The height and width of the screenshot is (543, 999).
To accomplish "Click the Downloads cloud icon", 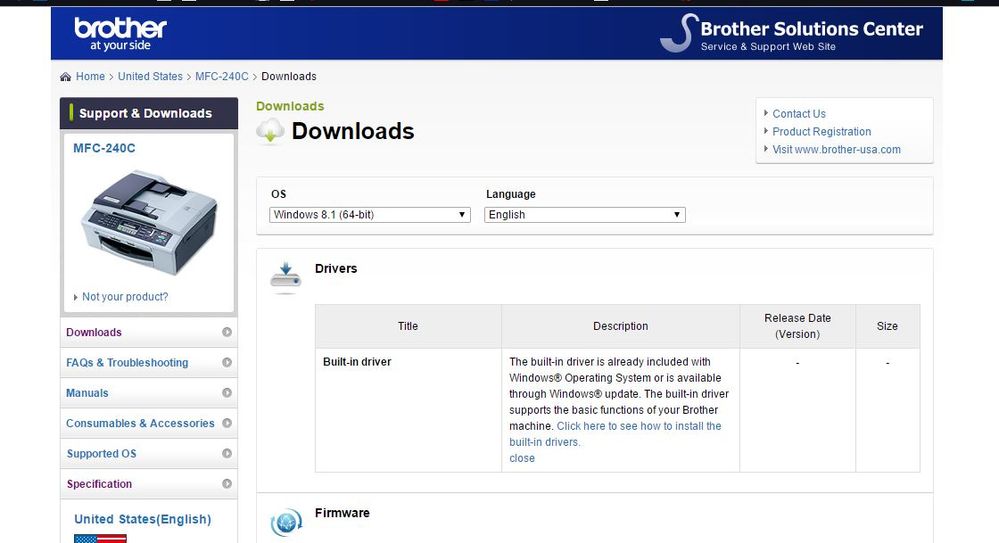I will pos(271,131).
